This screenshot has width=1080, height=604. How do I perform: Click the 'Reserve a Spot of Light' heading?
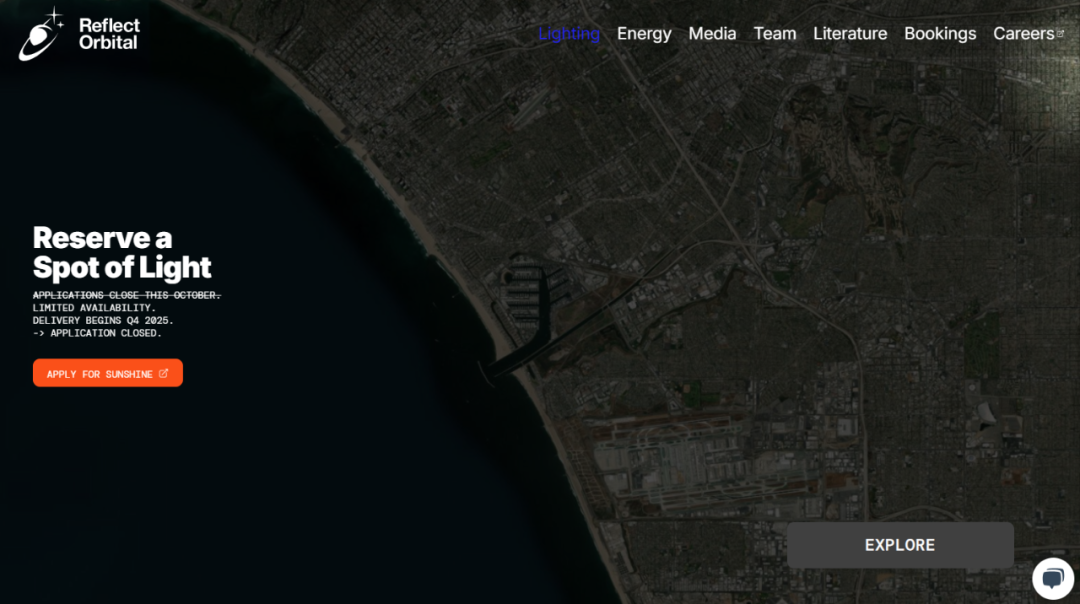(122, 252)
